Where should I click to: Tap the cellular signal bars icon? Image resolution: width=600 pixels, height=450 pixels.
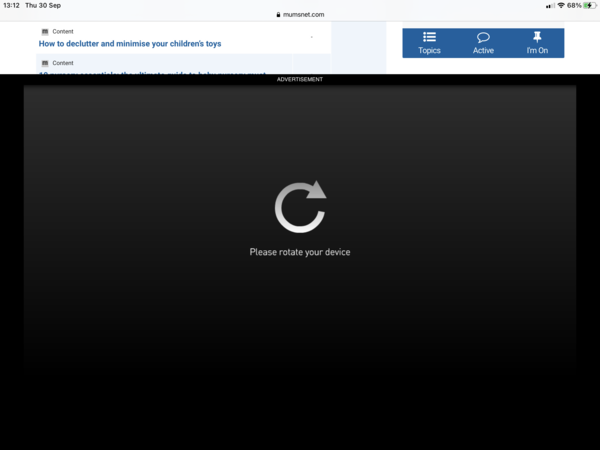click(x=550, y=5)
